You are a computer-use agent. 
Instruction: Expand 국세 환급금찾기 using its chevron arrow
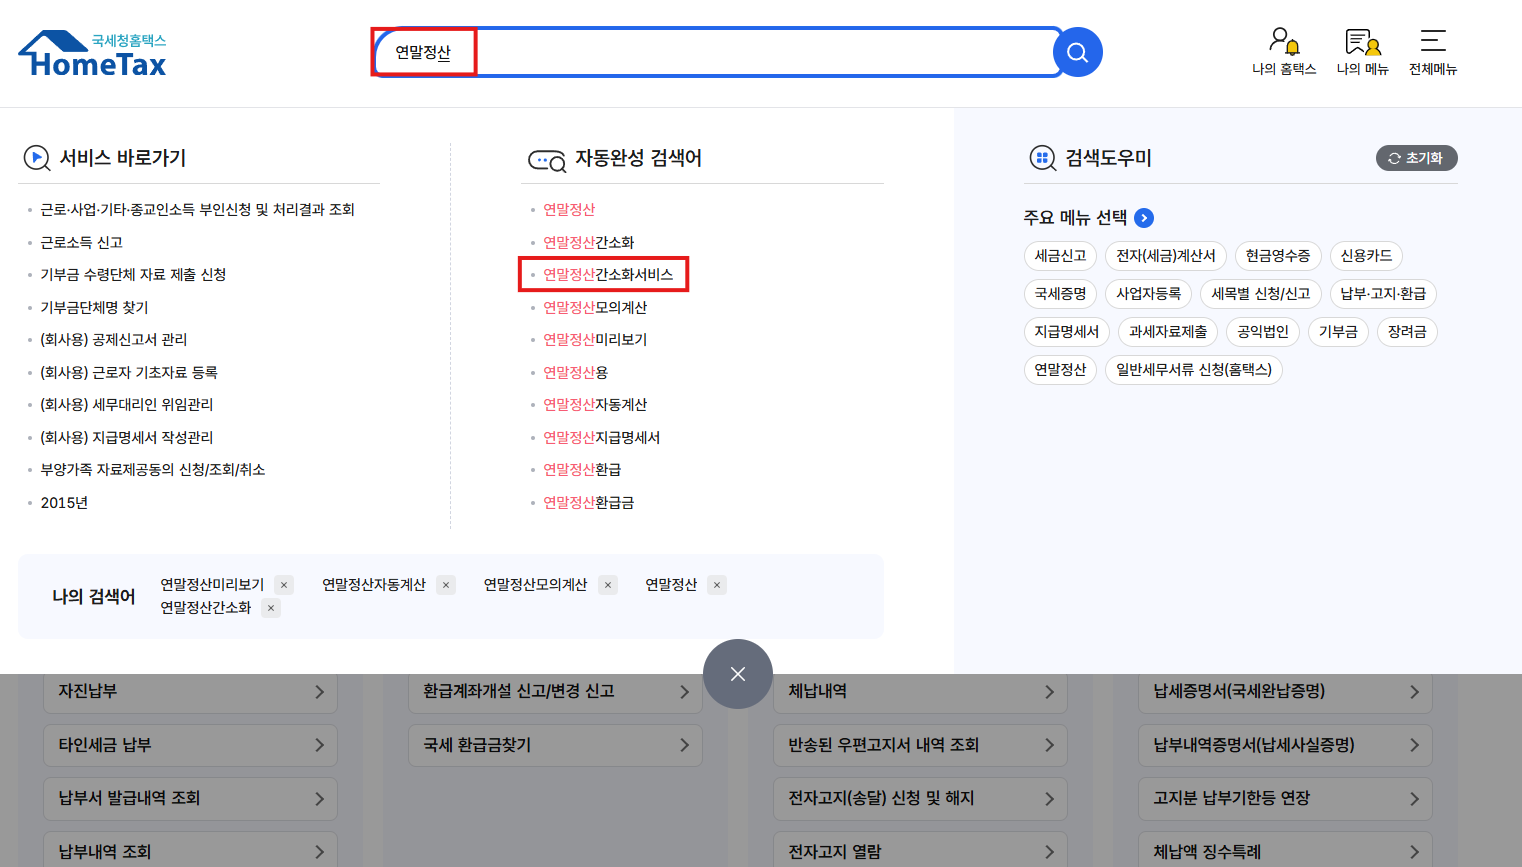coord(685,745)
